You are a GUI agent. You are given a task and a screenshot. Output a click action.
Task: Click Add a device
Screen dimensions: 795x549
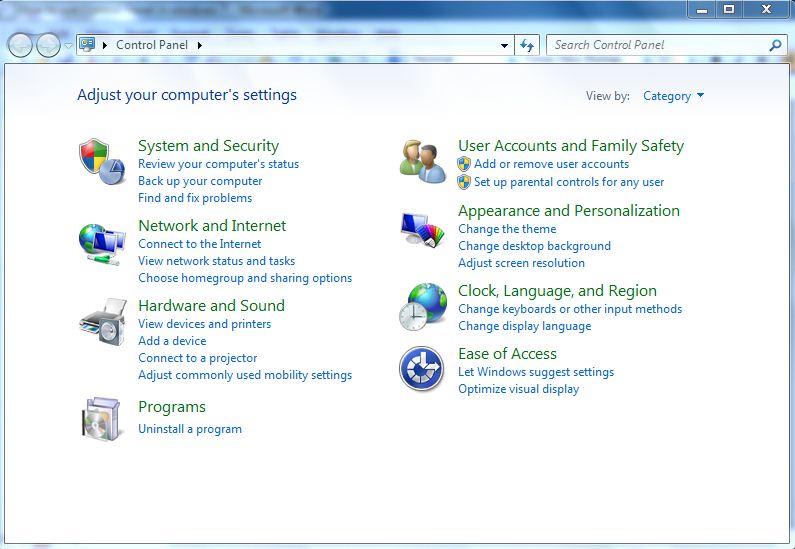pyautogui.click(x=172, y=341)
